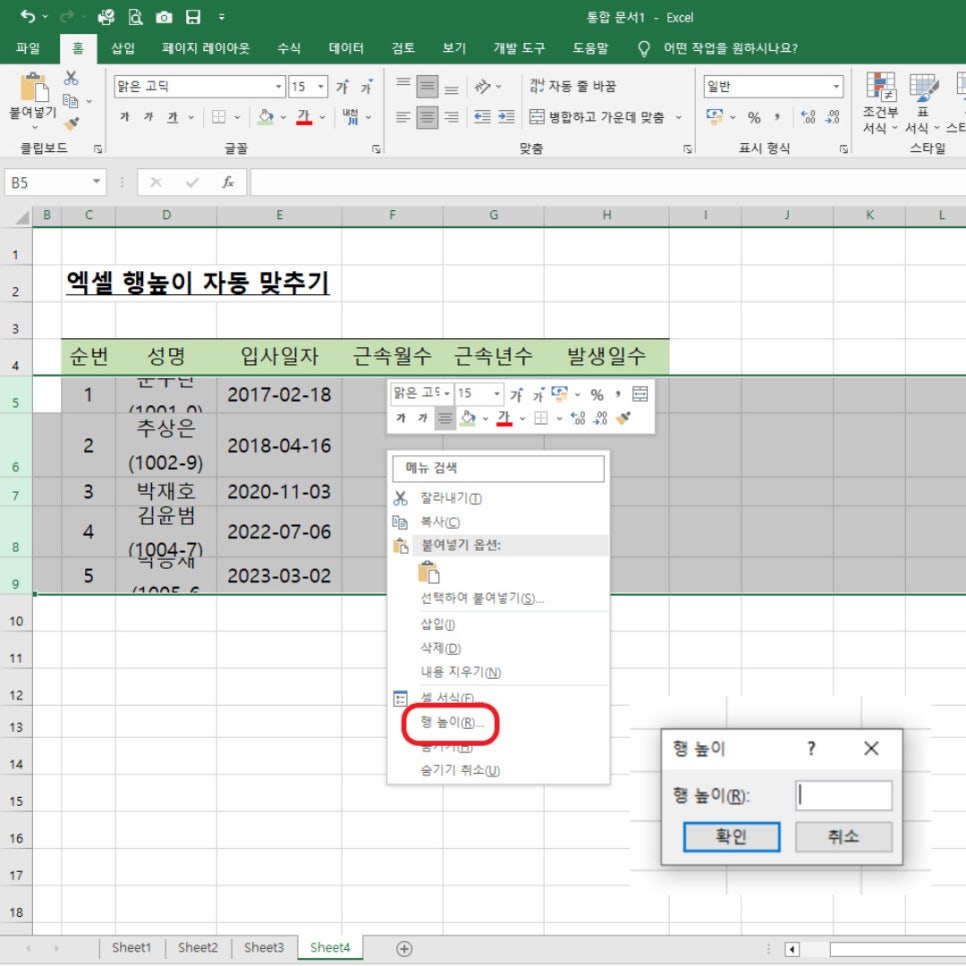Choose 잘라내기 in the context menu

tap(450, 498)
